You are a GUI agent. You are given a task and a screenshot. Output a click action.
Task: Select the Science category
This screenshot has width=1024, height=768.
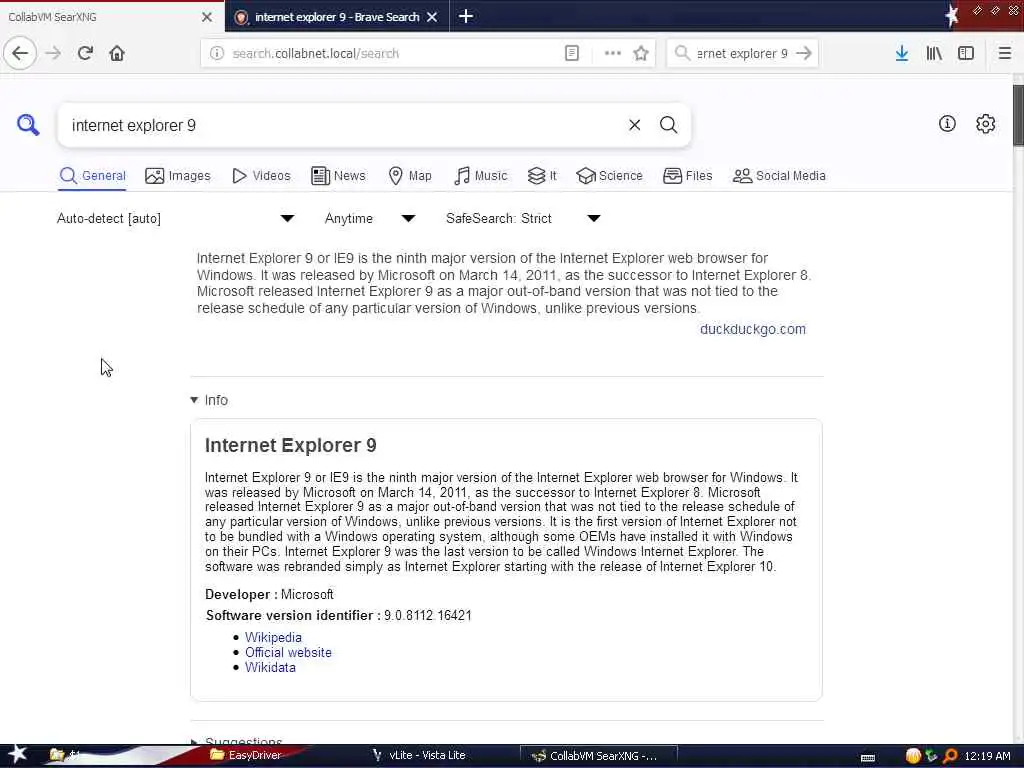pyautogui.click(x=609, y=176)
